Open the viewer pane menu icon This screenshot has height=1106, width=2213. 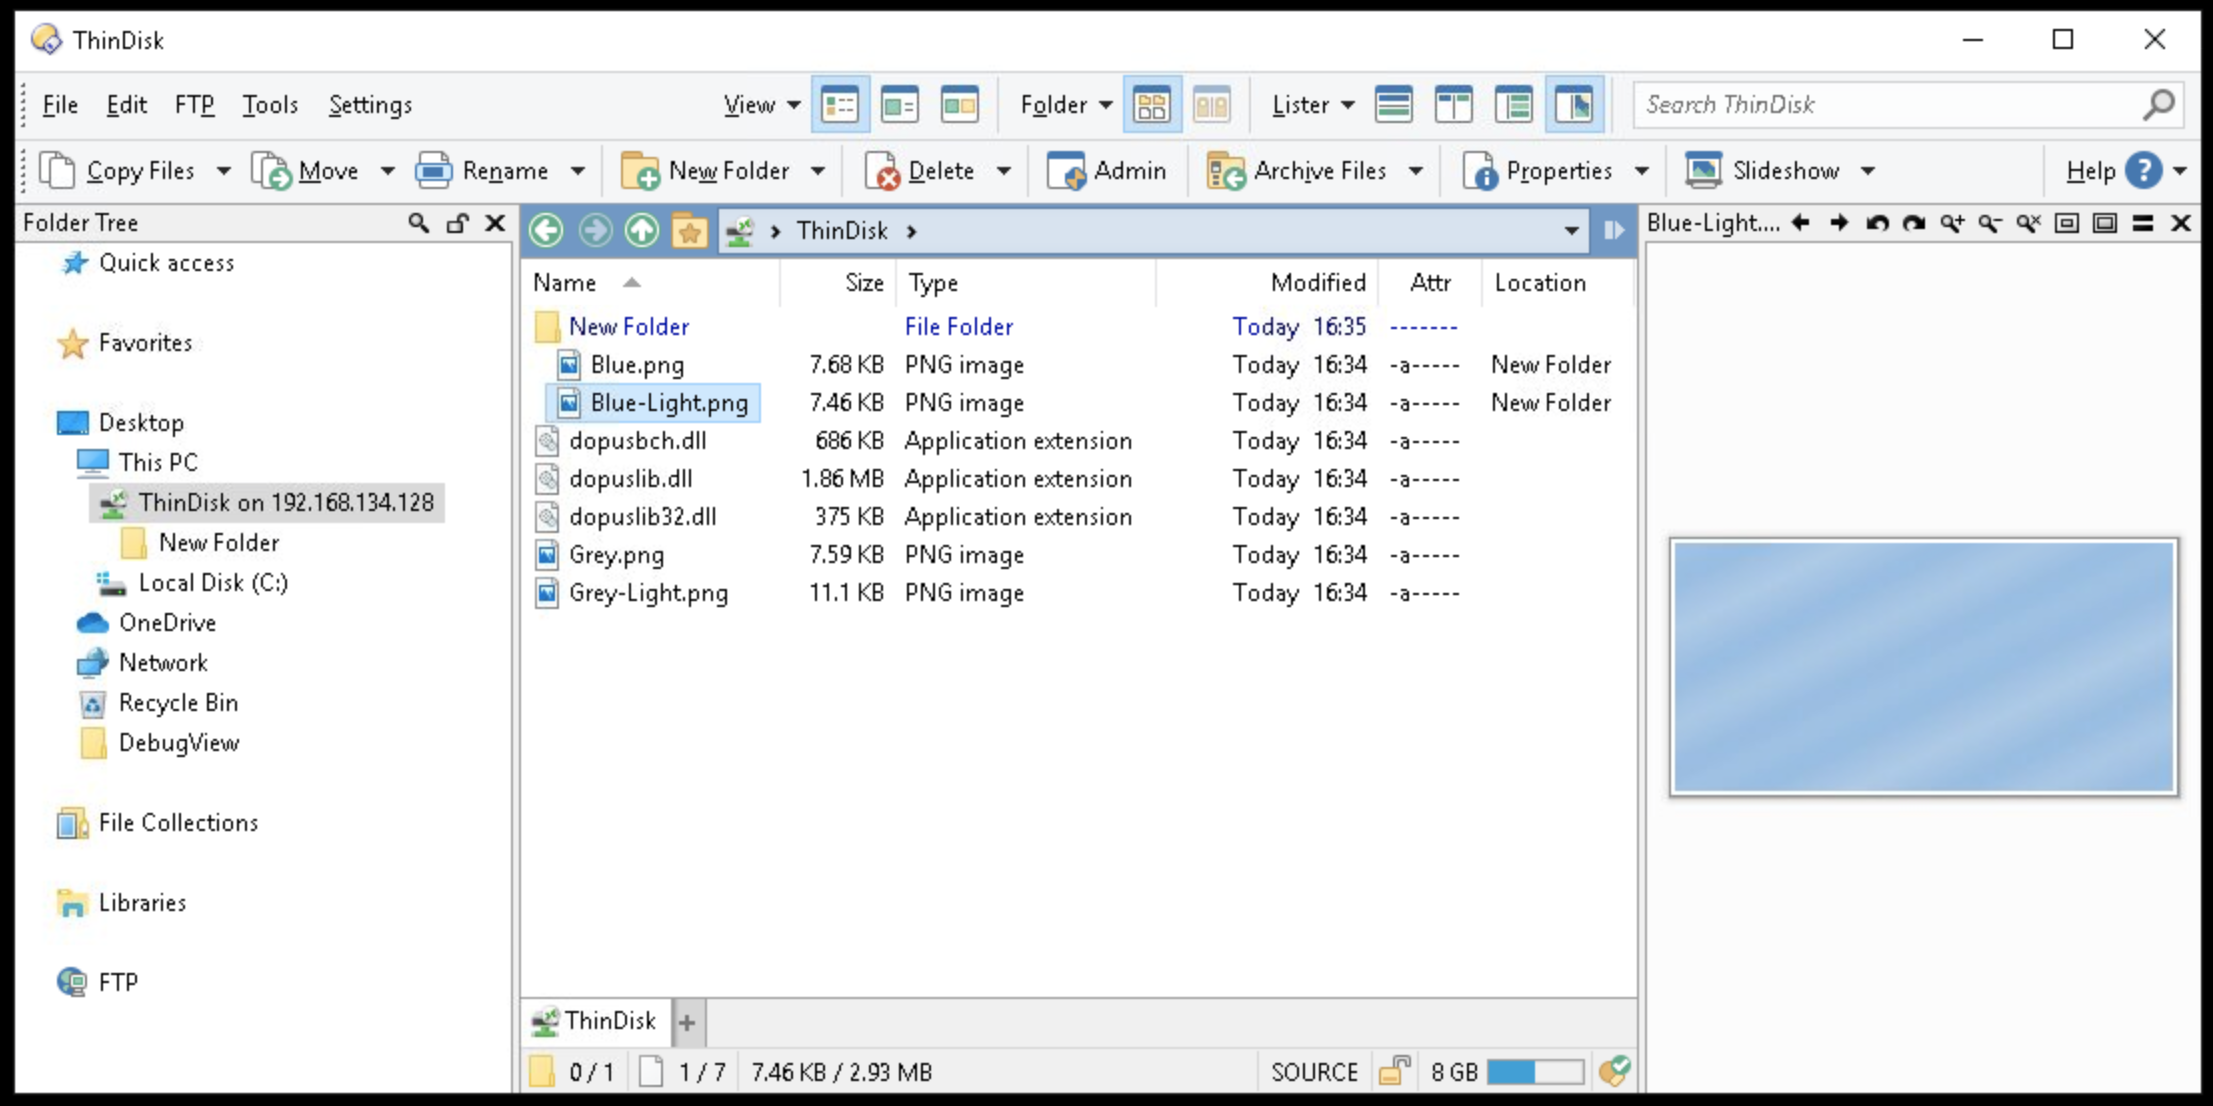(x=2143, y=223)
